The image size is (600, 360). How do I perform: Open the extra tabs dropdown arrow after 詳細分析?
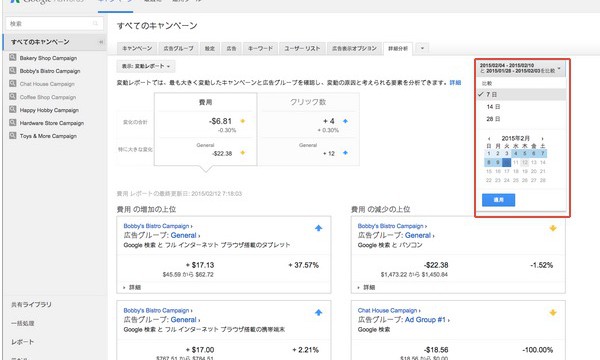point(422,48)
